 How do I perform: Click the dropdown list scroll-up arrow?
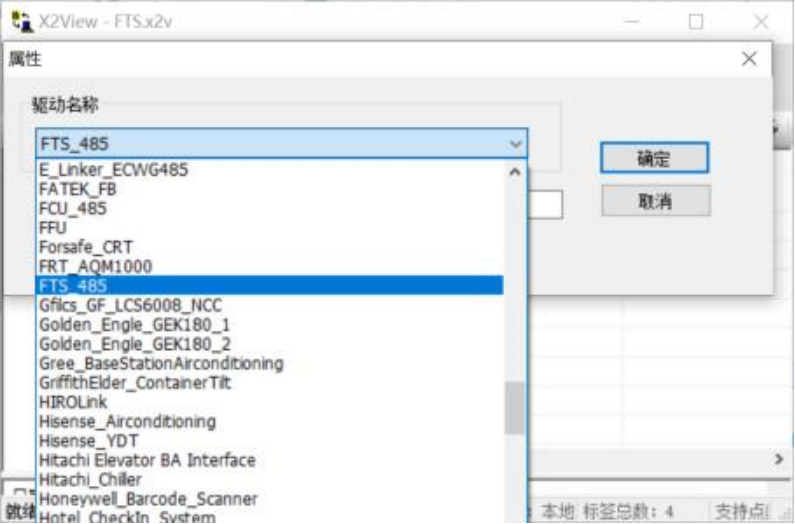click(x=515, y=172)
